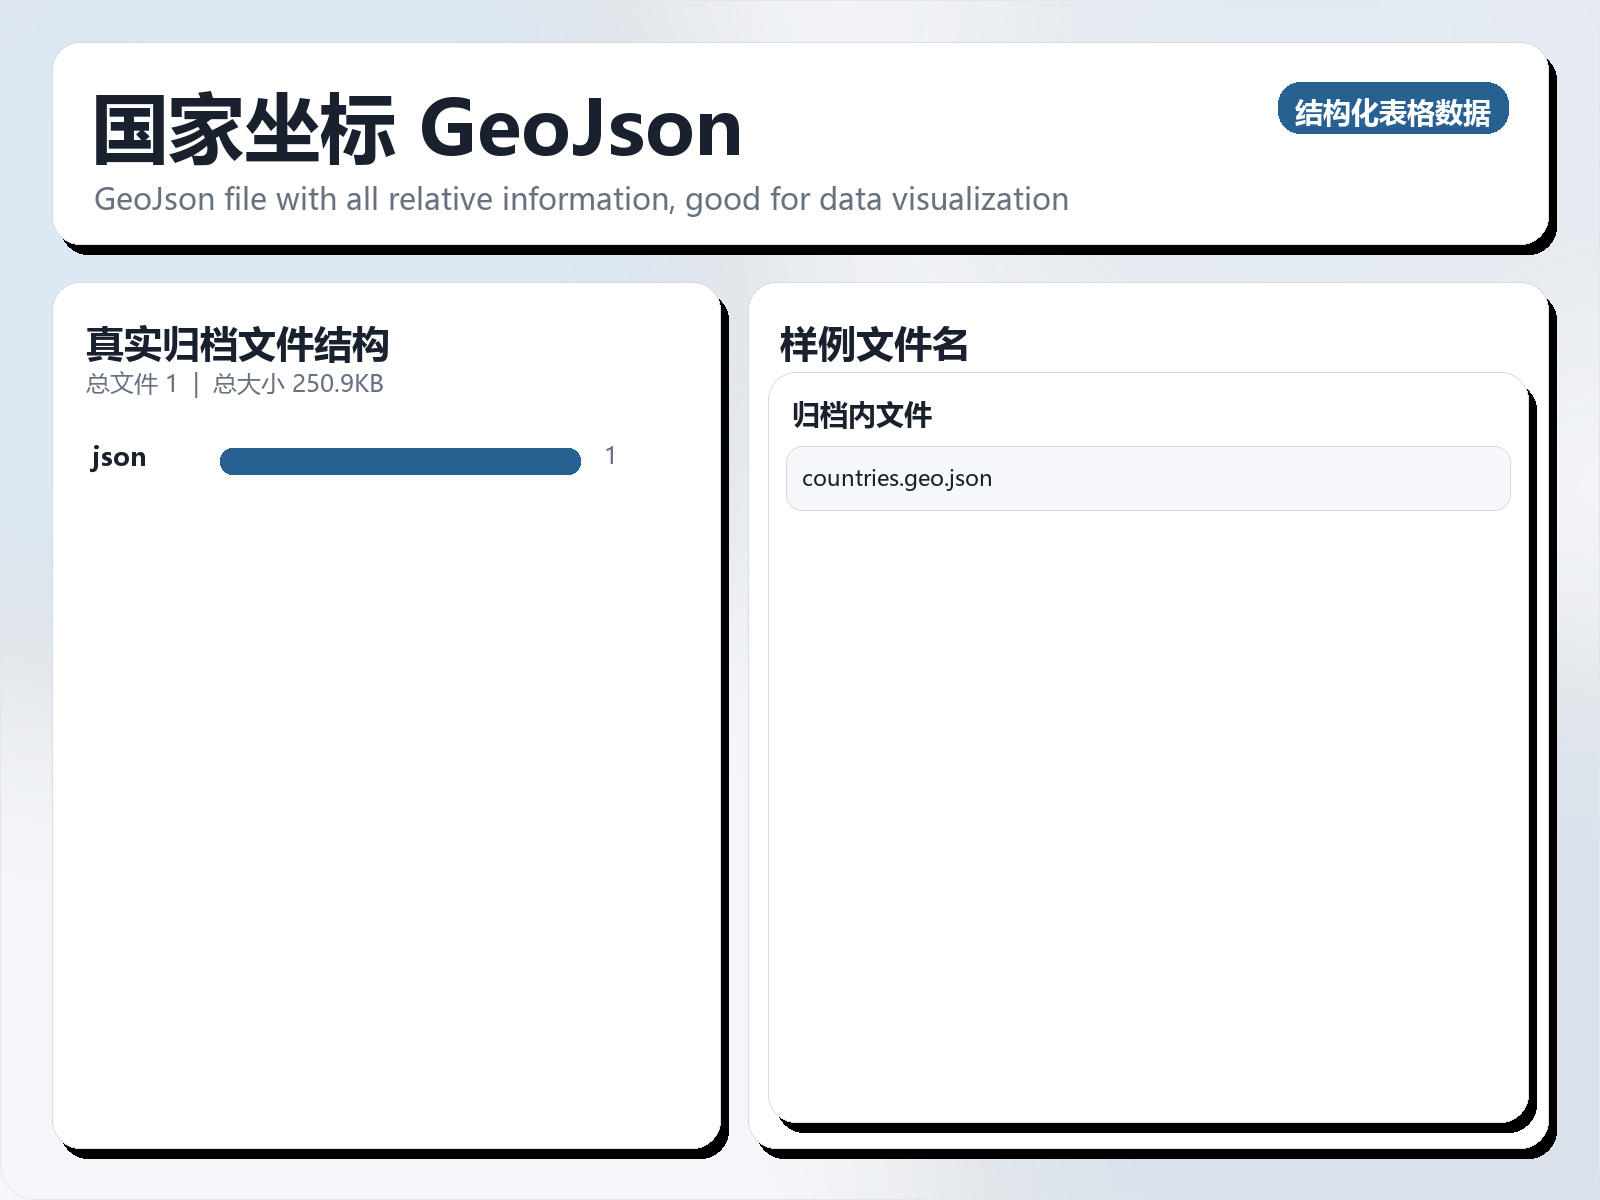Screen dimensions: 1600x1200
Task: Click the 国家坐标 GeoJson title
Action: pyautogui.click(x=416, y=128)
